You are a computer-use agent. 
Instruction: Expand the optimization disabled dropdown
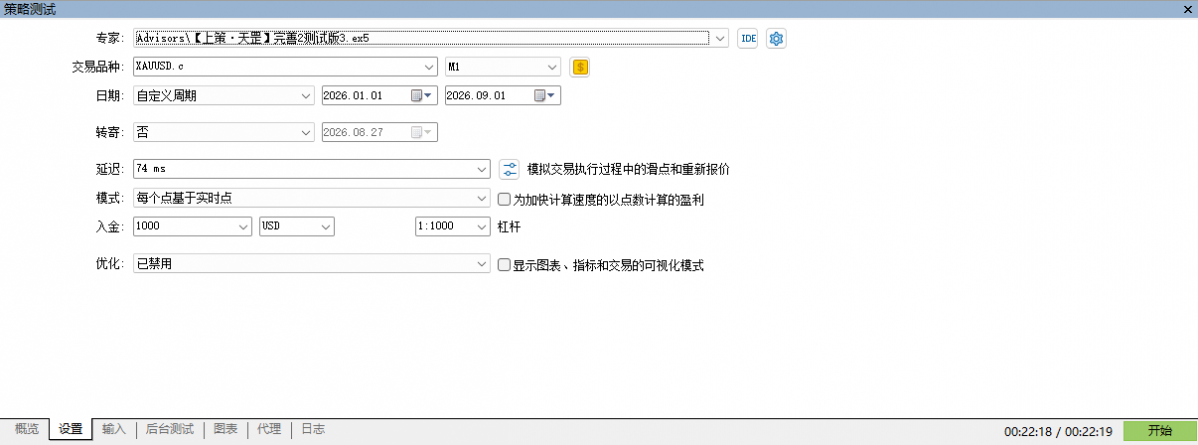point(482,264)
